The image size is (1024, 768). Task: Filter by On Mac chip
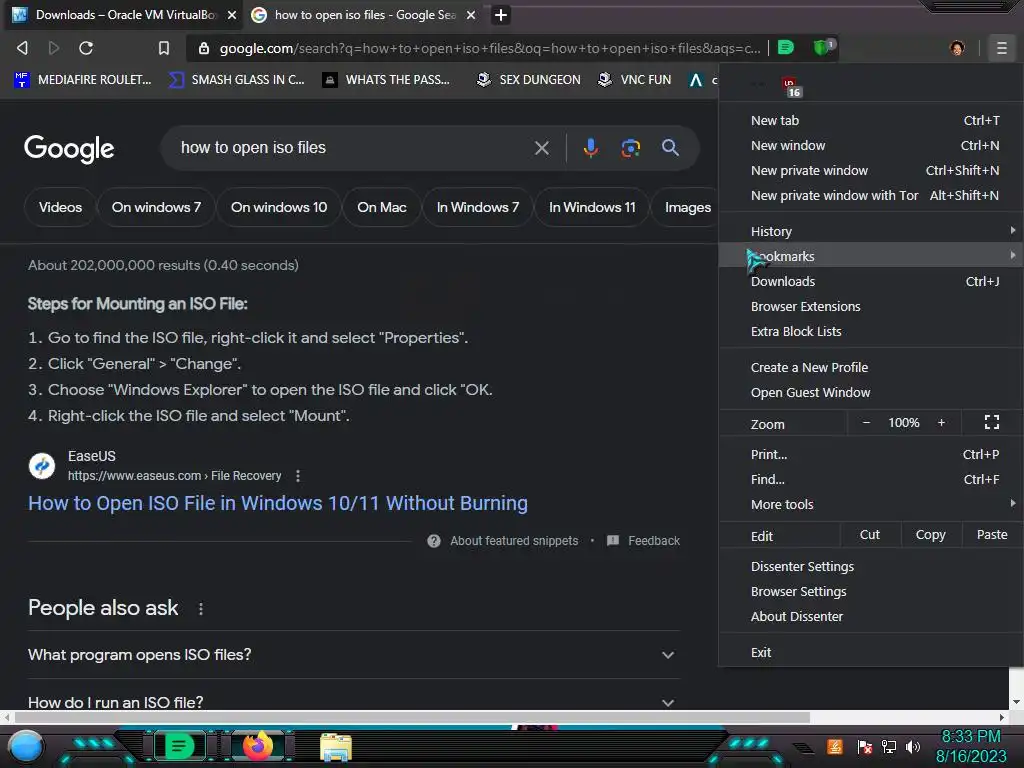(381, 207)
